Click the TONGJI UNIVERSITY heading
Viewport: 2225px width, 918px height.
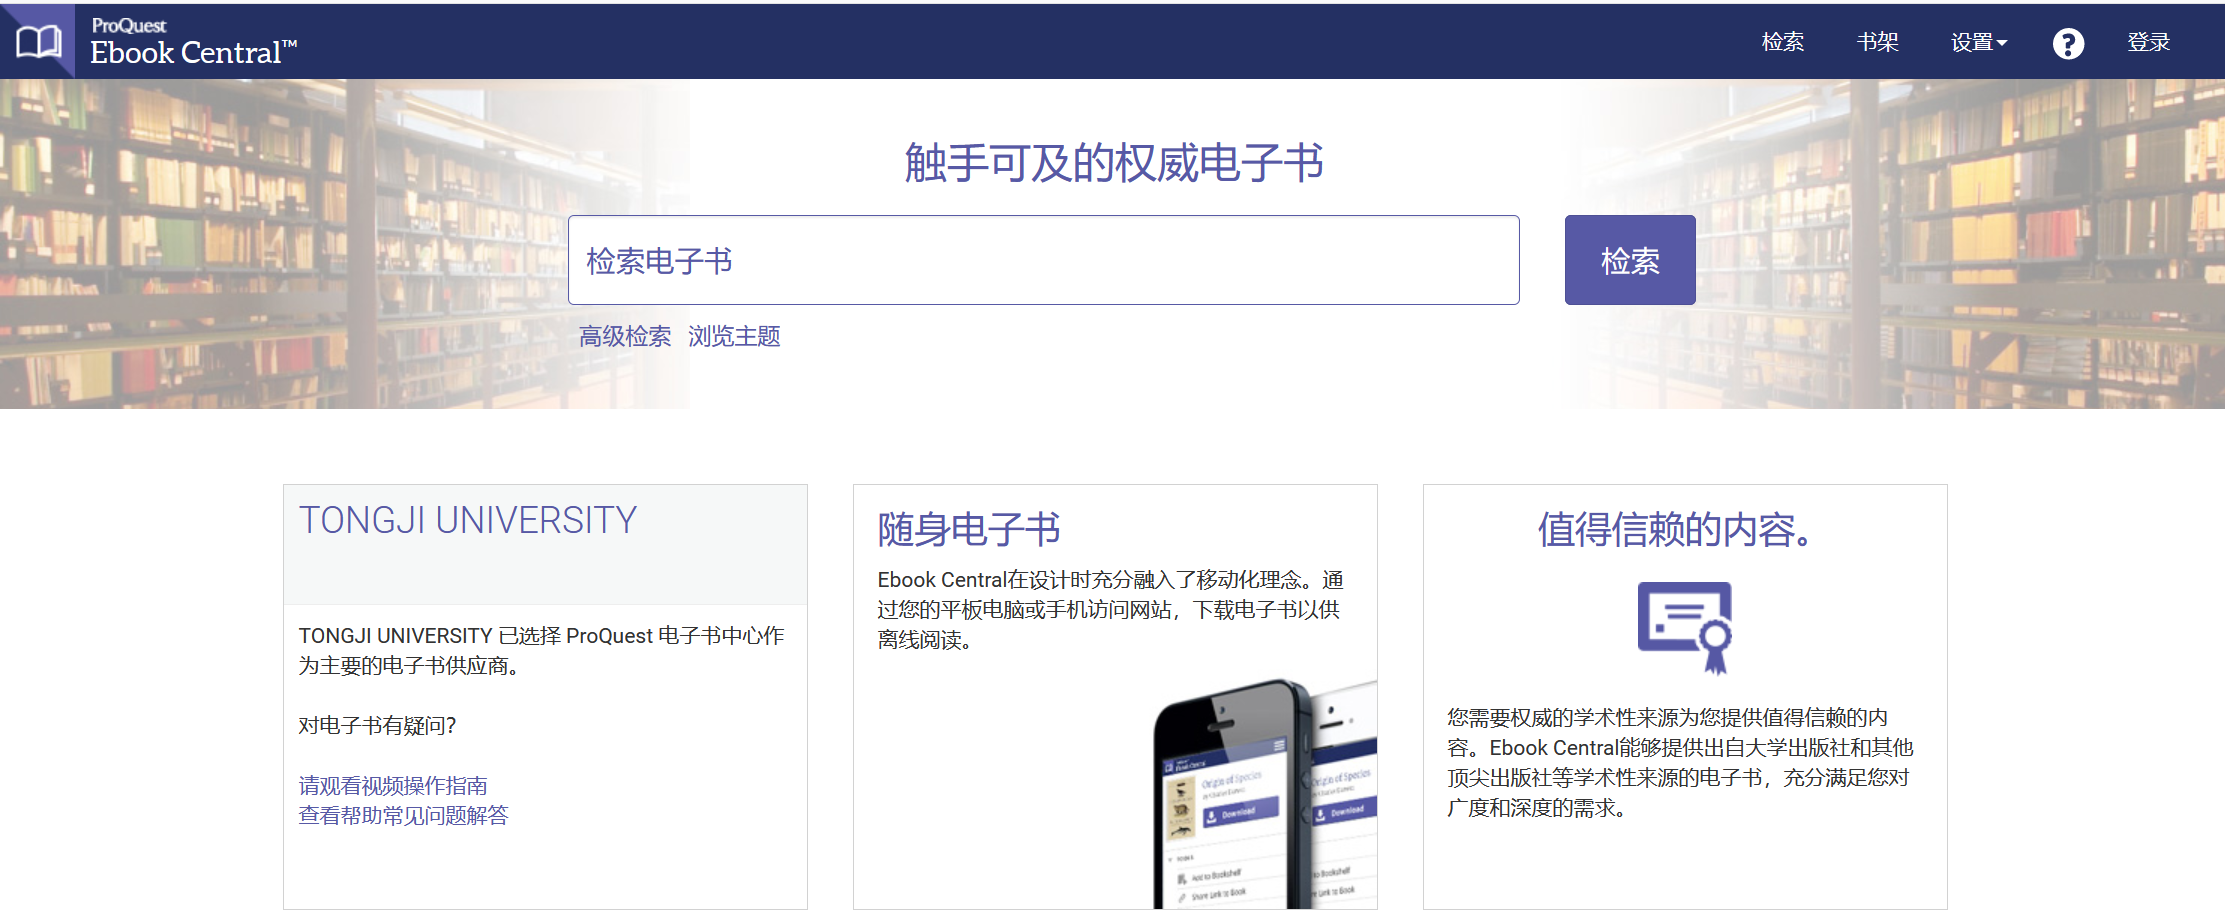click(x=468, y=520)
